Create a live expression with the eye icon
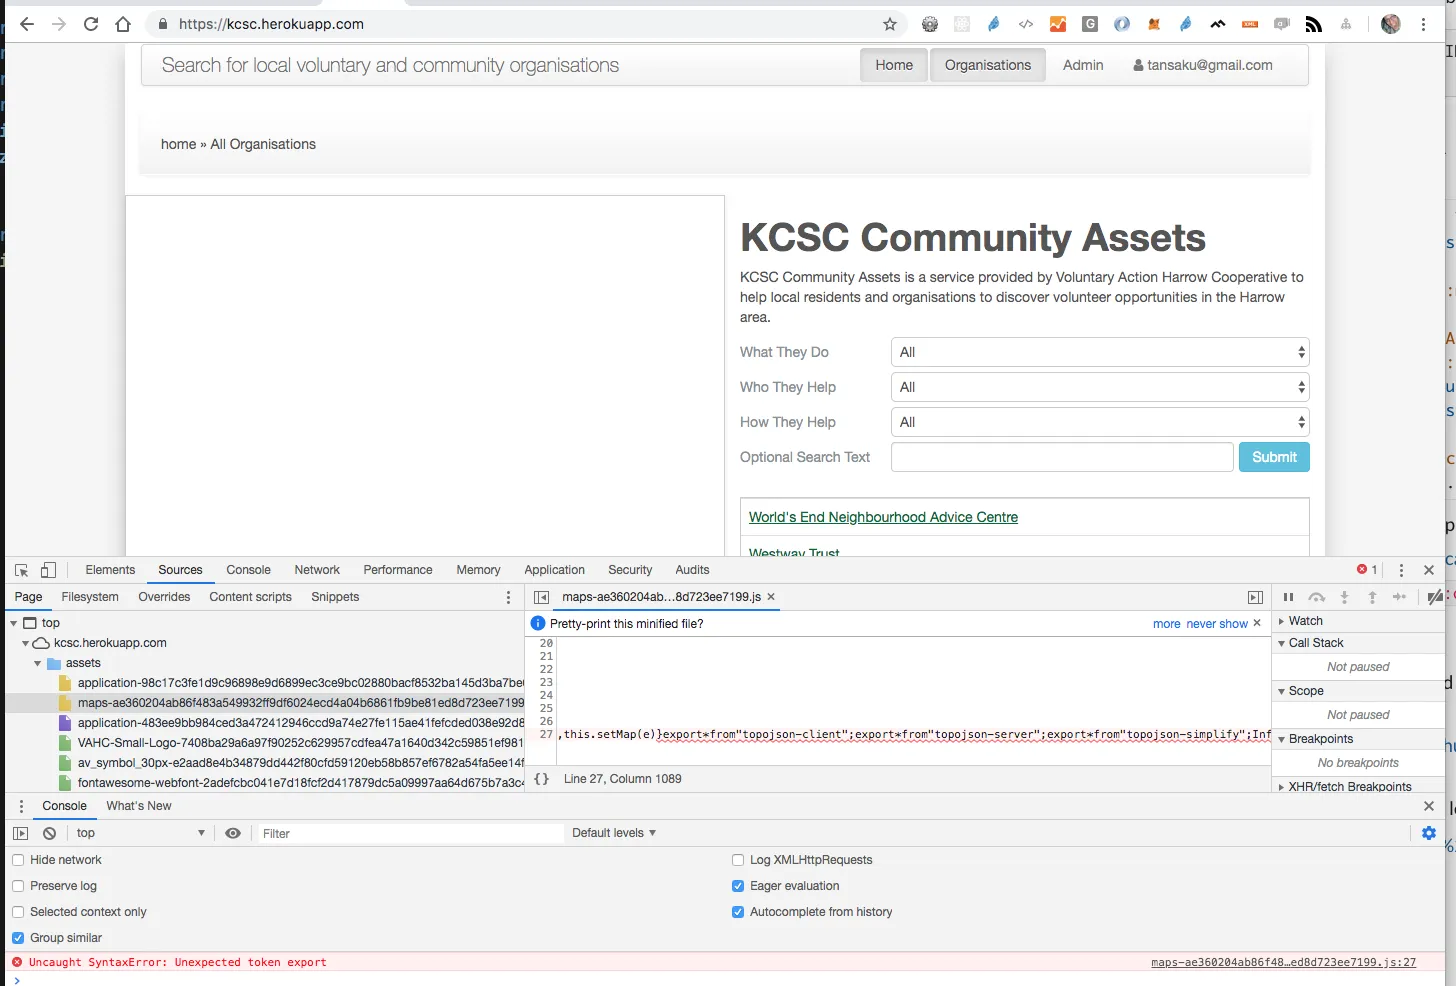 click(233, 833)
